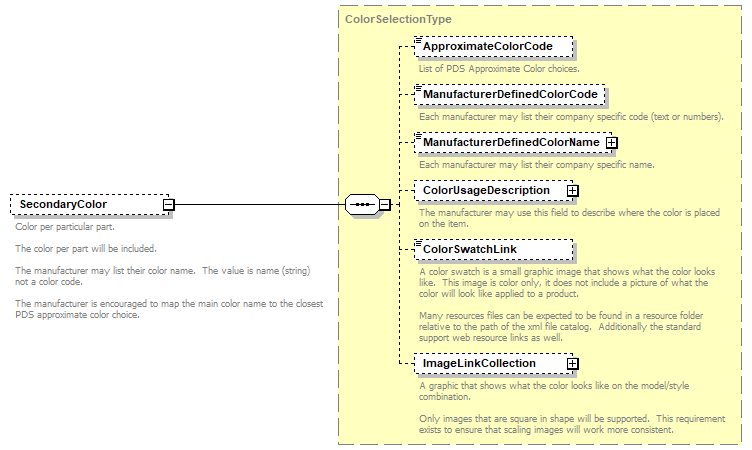Screen dimensions: 752x450
Task: Collapse the sequence group using its minus box
Action: 384,205
